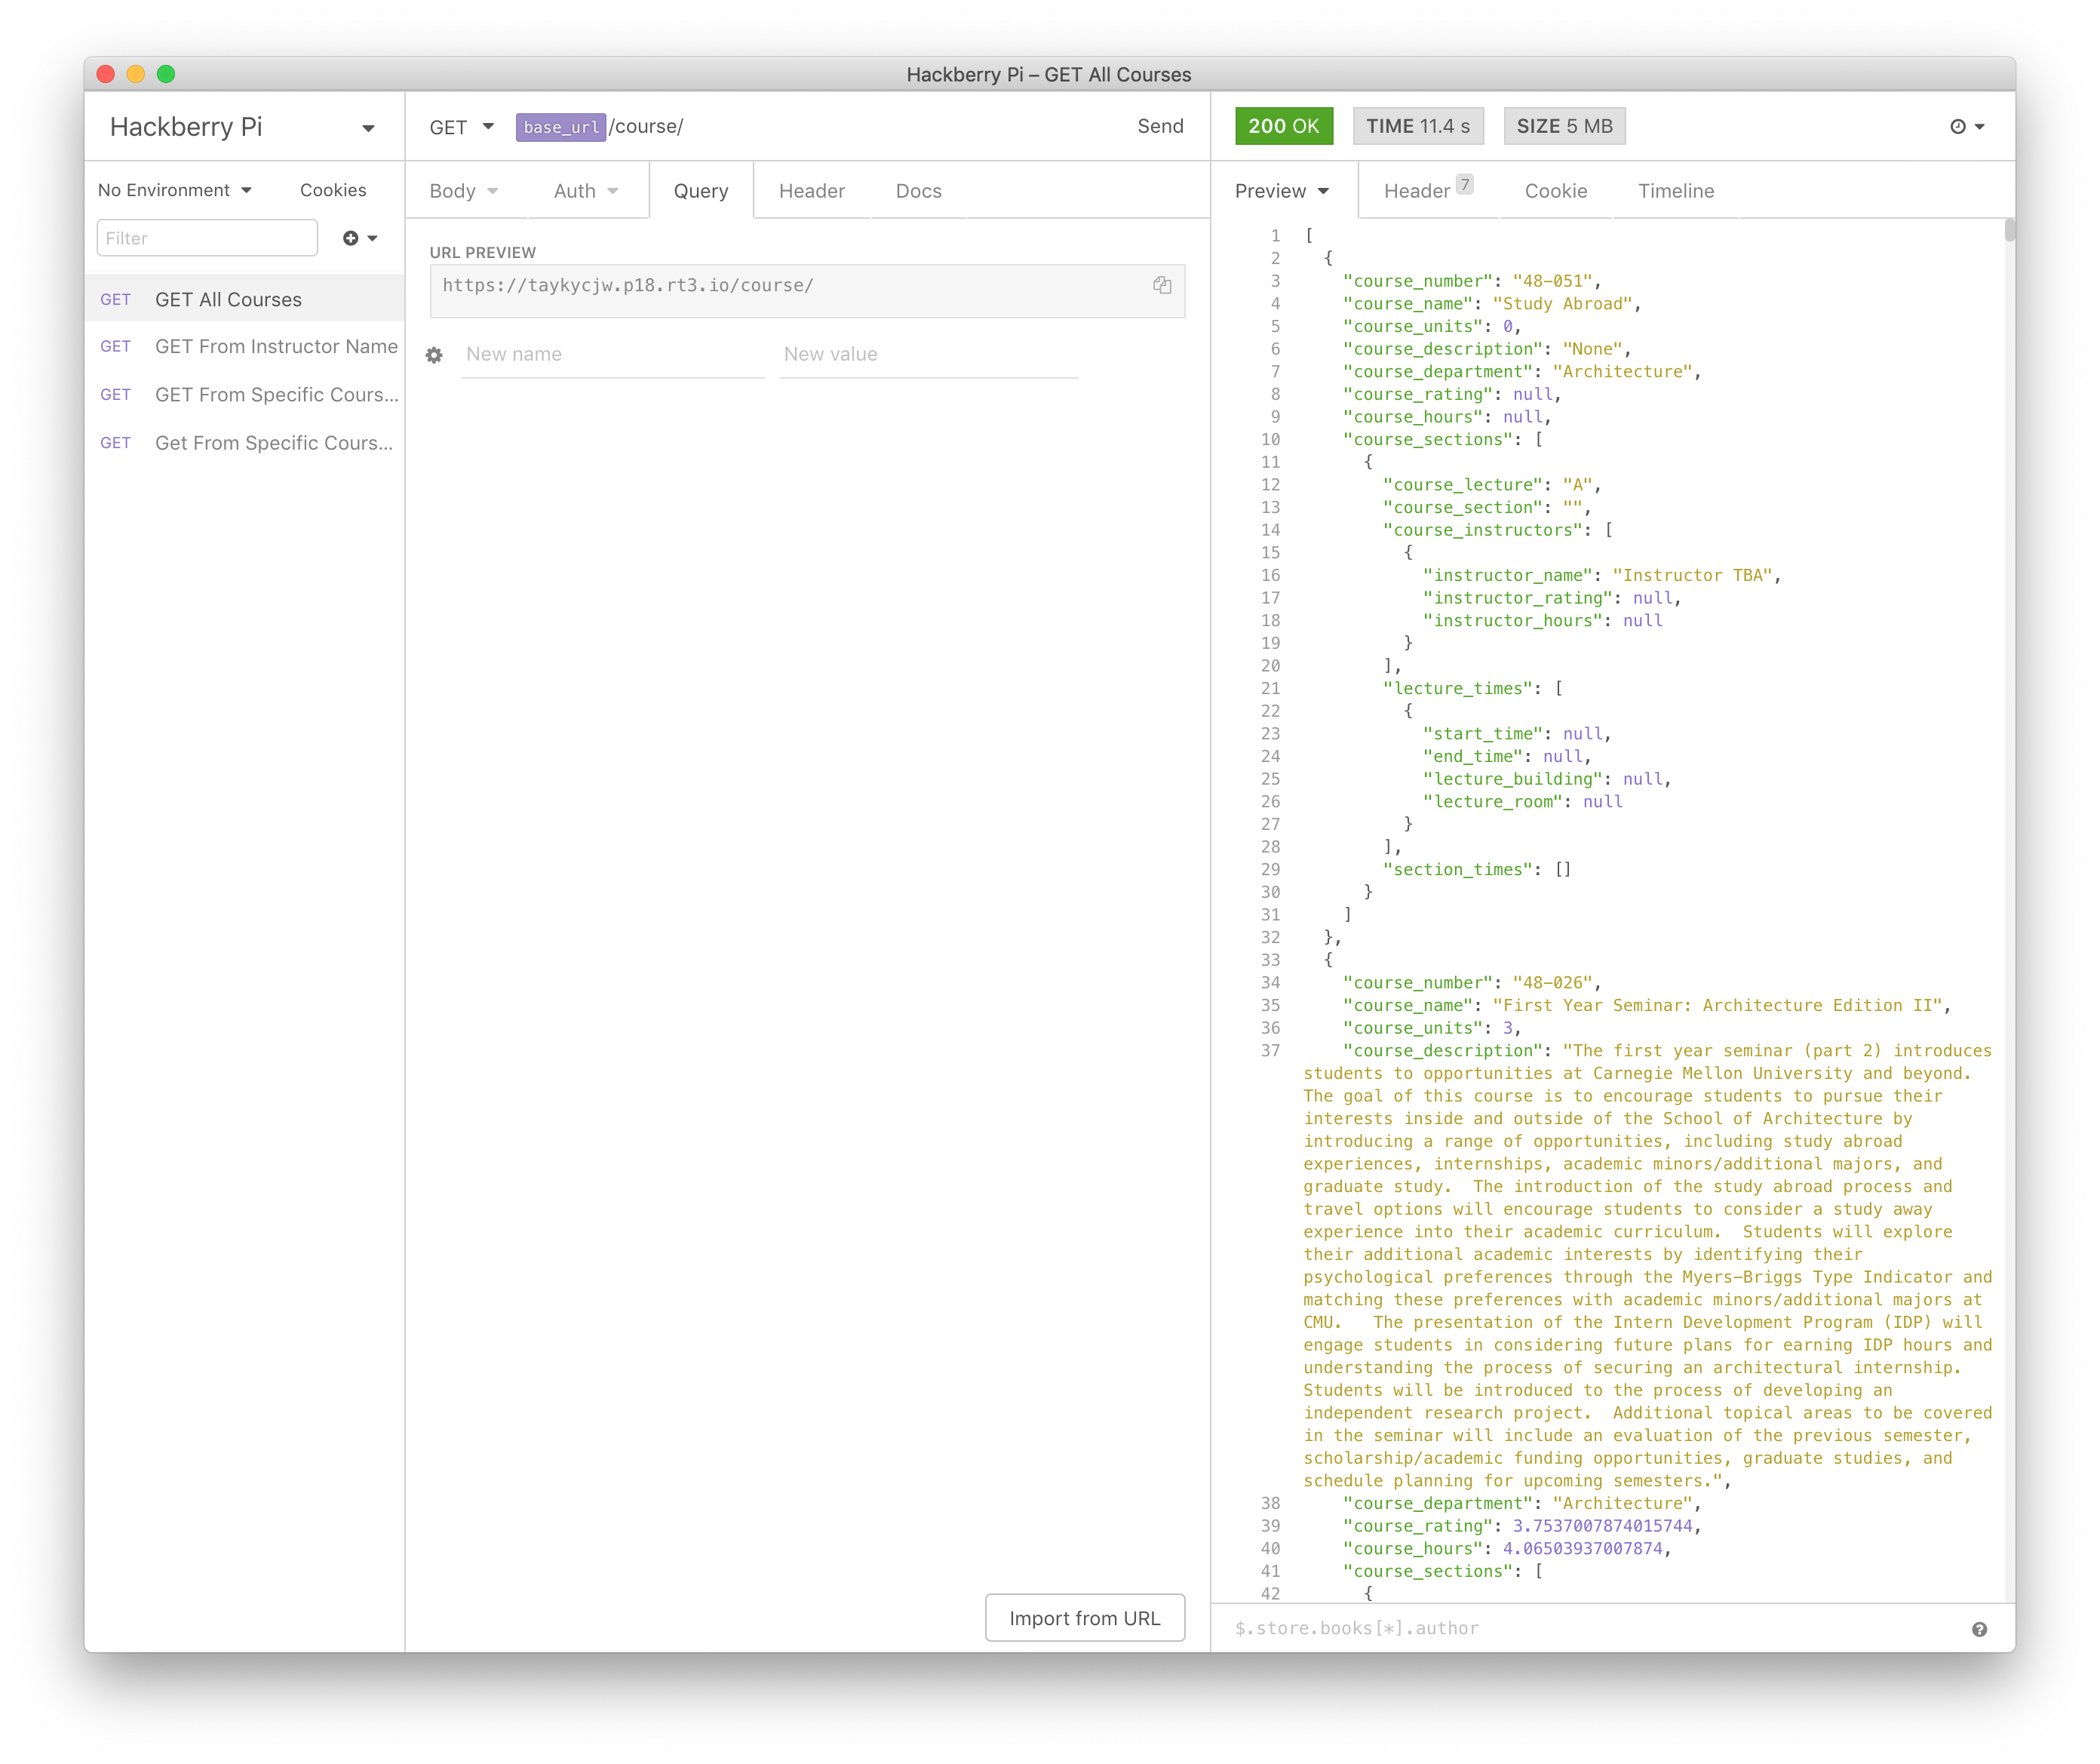Click the 200 OK status tag
This screenshot has height=1764, width=2100.
[x=1283, y=126]
